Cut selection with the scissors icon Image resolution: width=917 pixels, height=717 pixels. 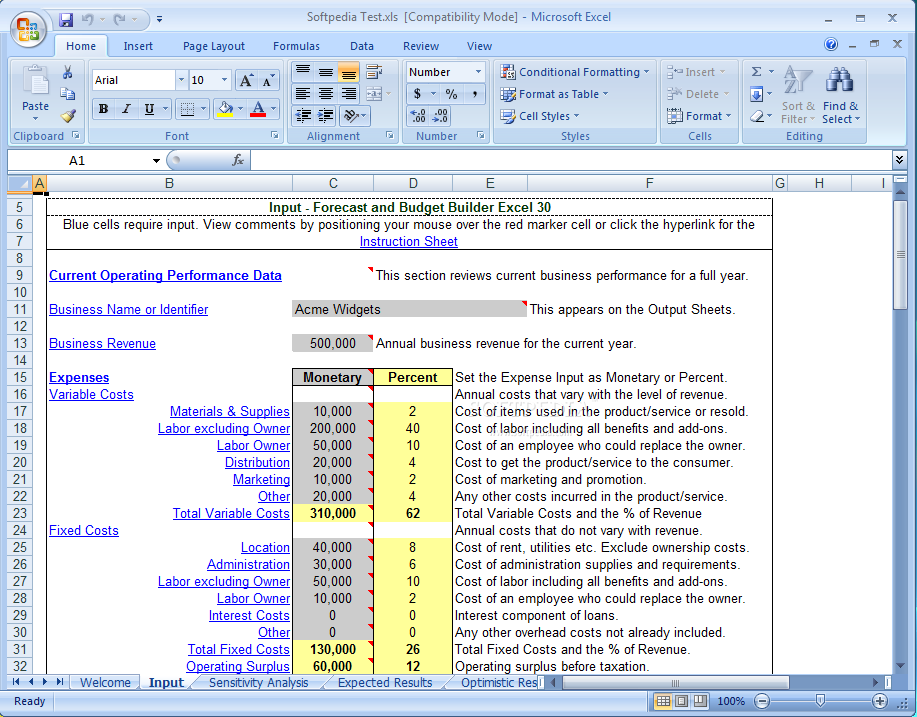tap(68, 72)
